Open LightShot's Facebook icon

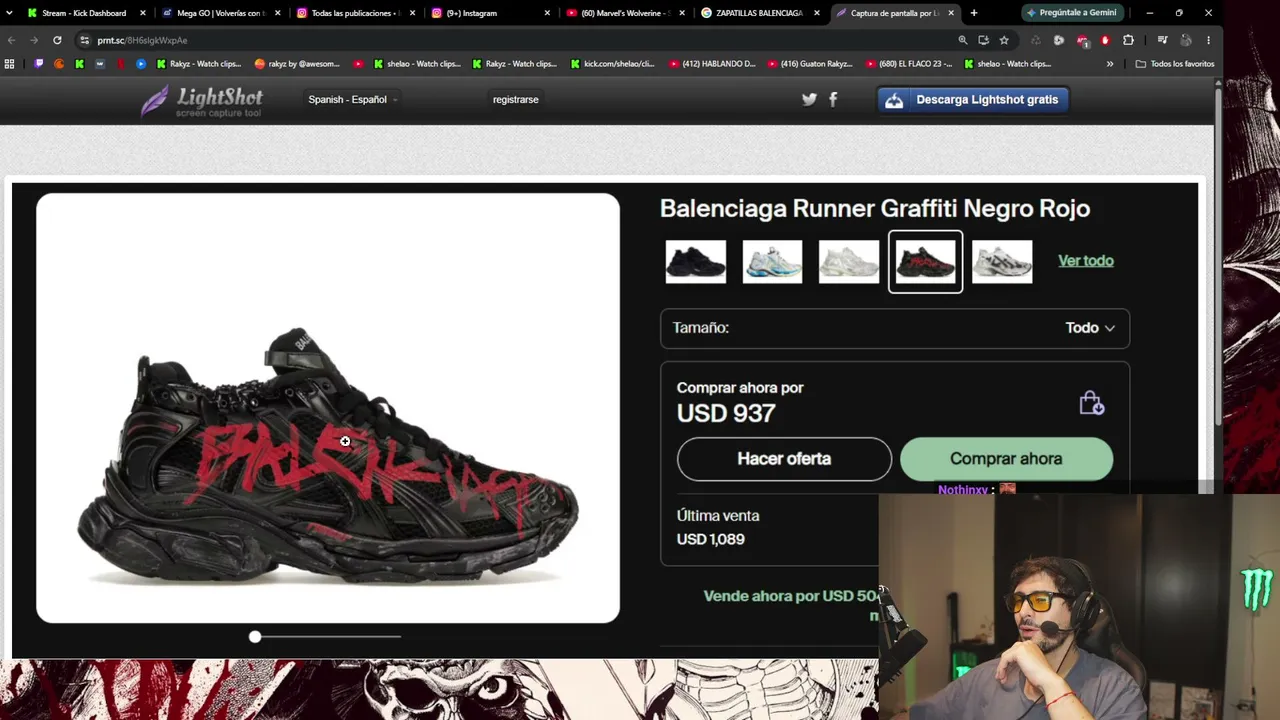[833, 99]
